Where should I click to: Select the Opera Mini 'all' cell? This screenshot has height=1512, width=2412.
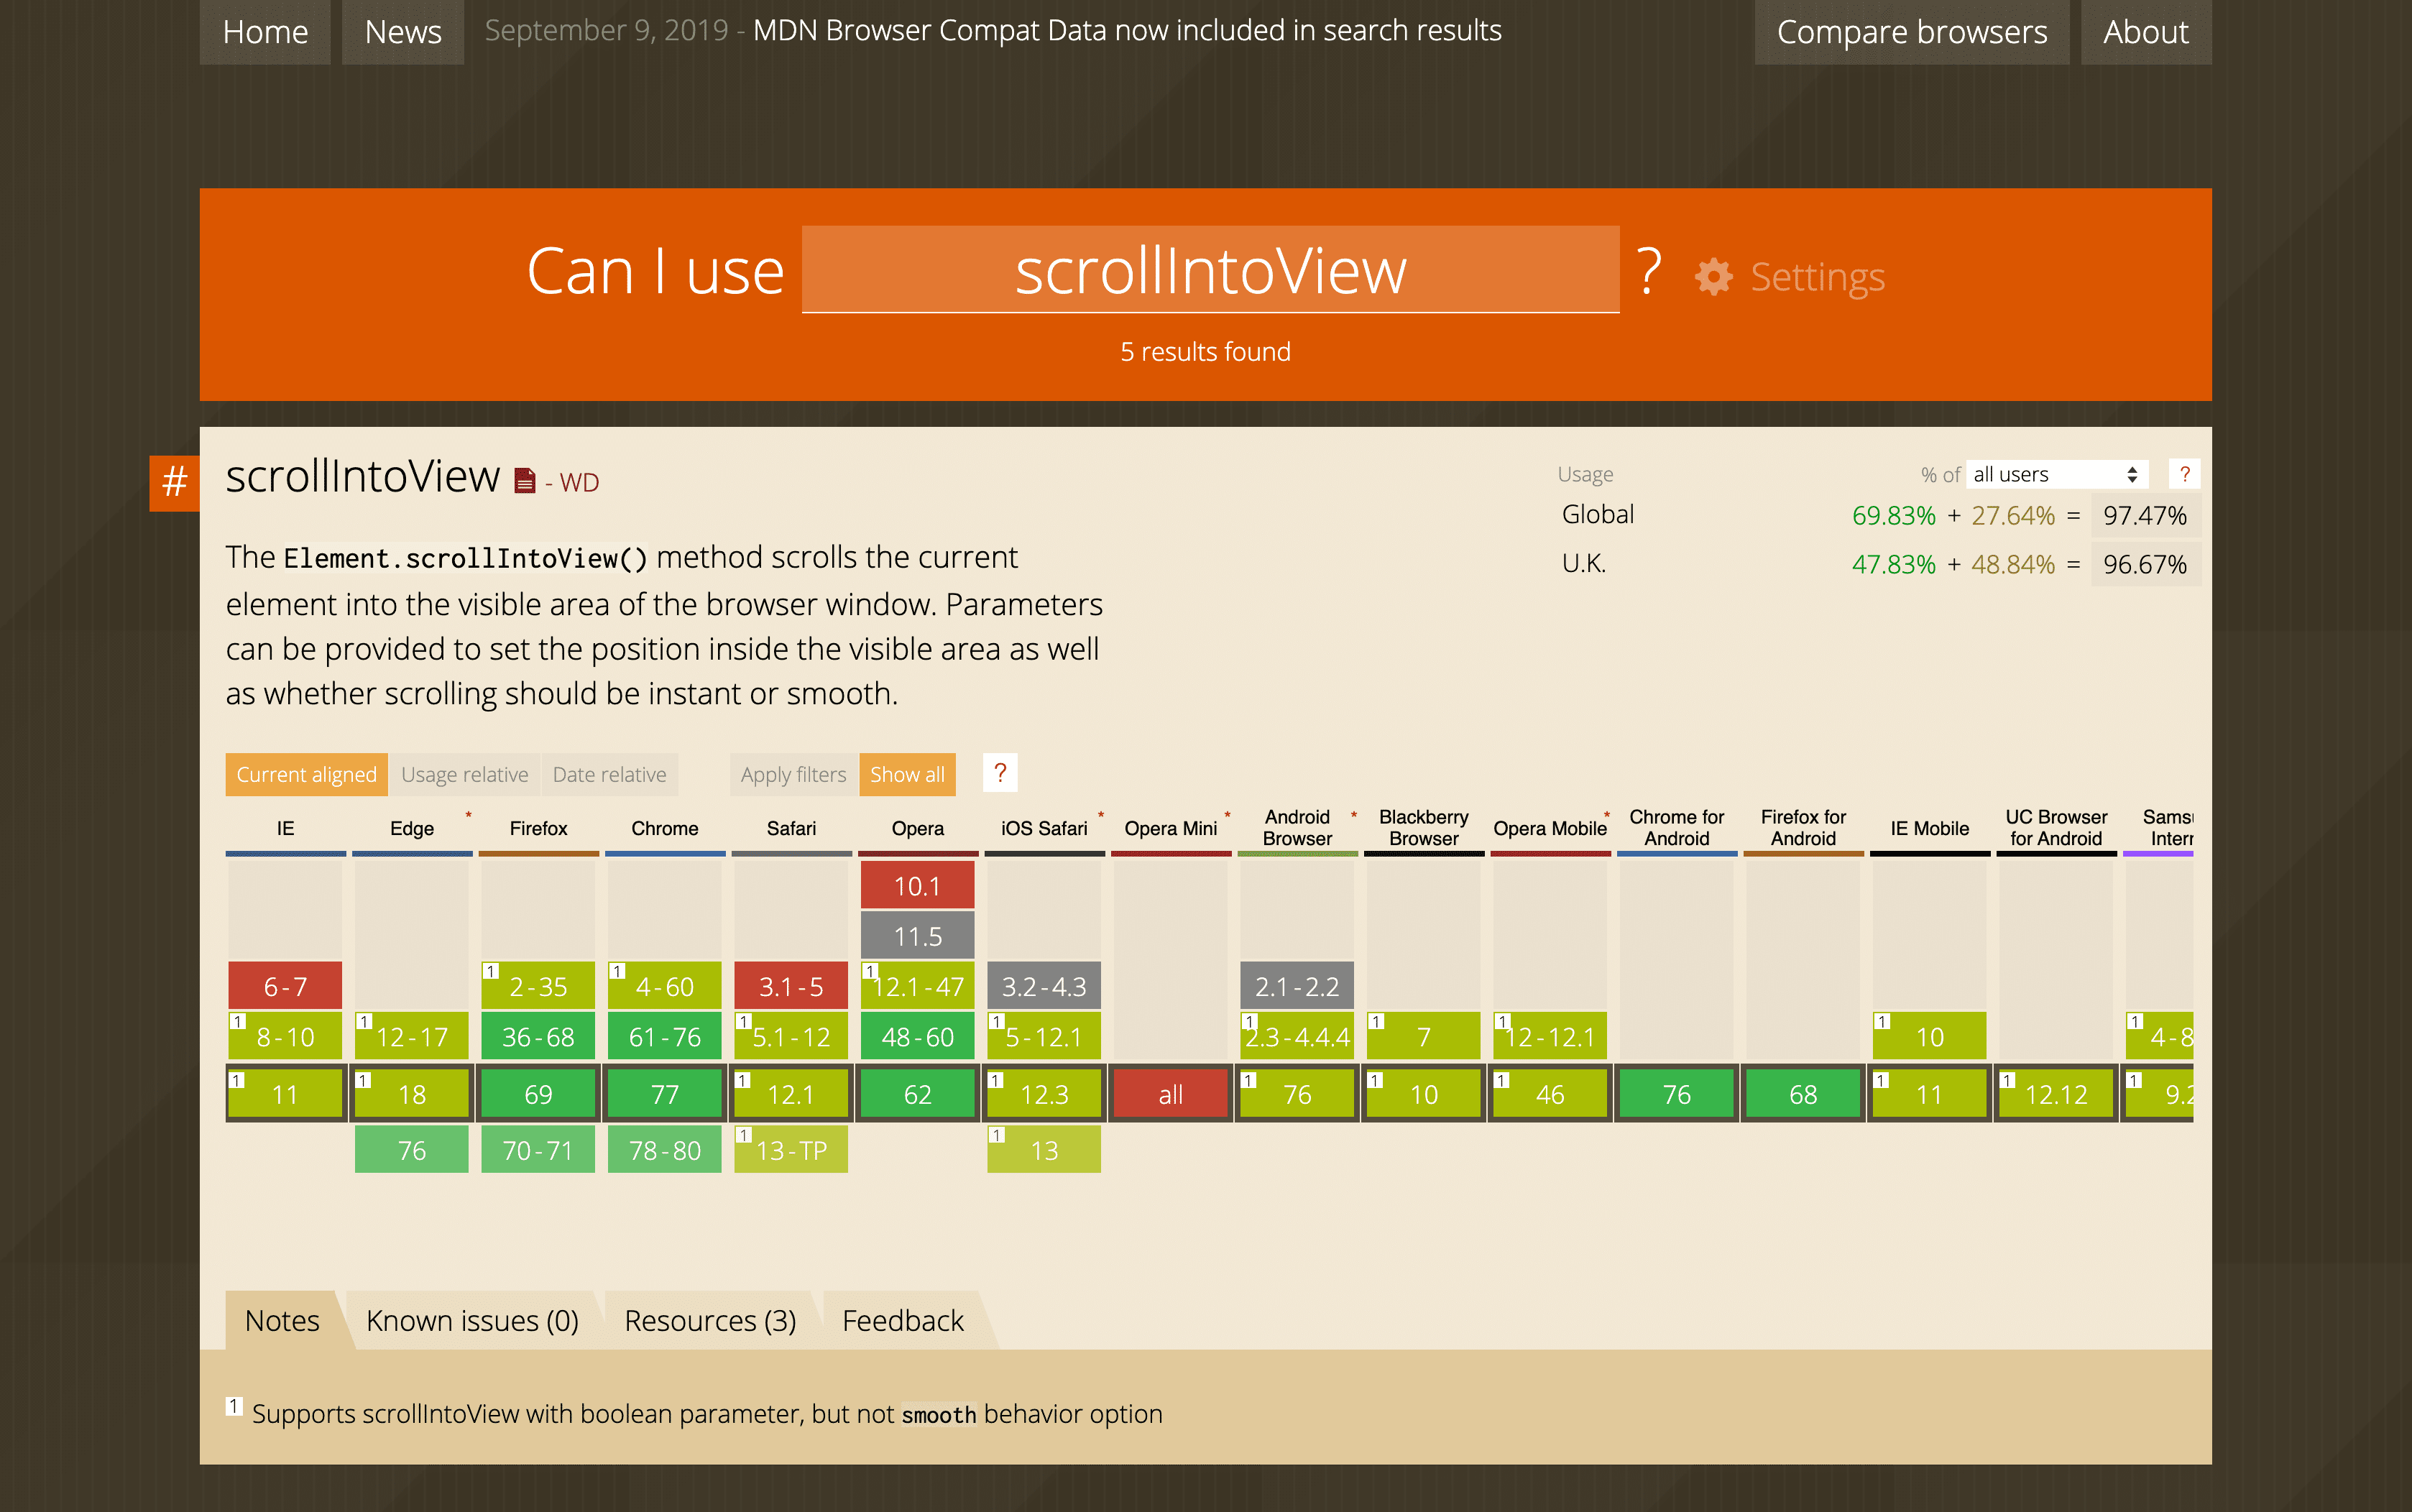pos(1171,1093)
